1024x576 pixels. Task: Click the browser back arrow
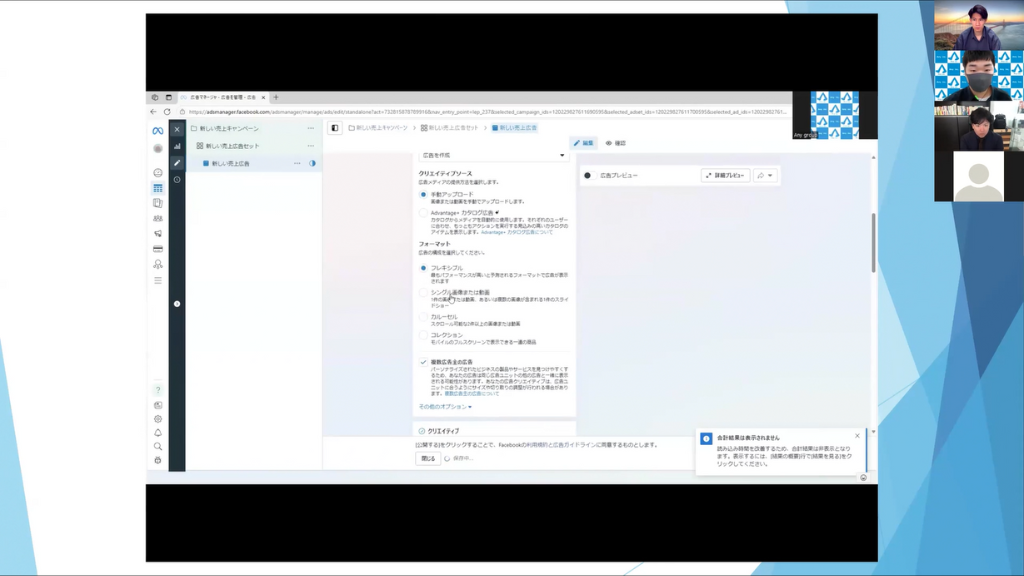tap(153, 112)
